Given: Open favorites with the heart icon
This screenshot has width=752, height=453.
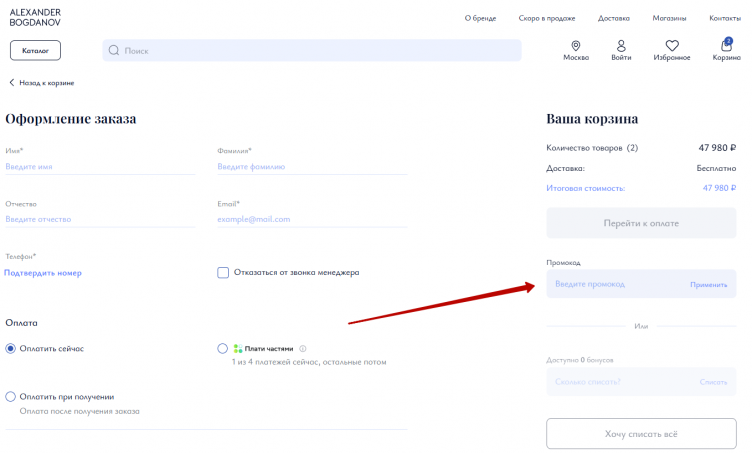Looking at the screenshot, I should (x=672, y=46).
